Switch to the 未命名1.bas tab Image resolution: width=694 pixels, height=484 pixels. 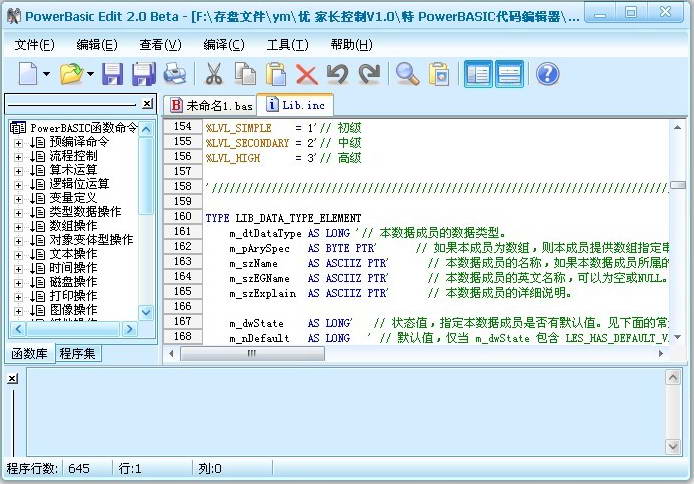tap(211, 106)
